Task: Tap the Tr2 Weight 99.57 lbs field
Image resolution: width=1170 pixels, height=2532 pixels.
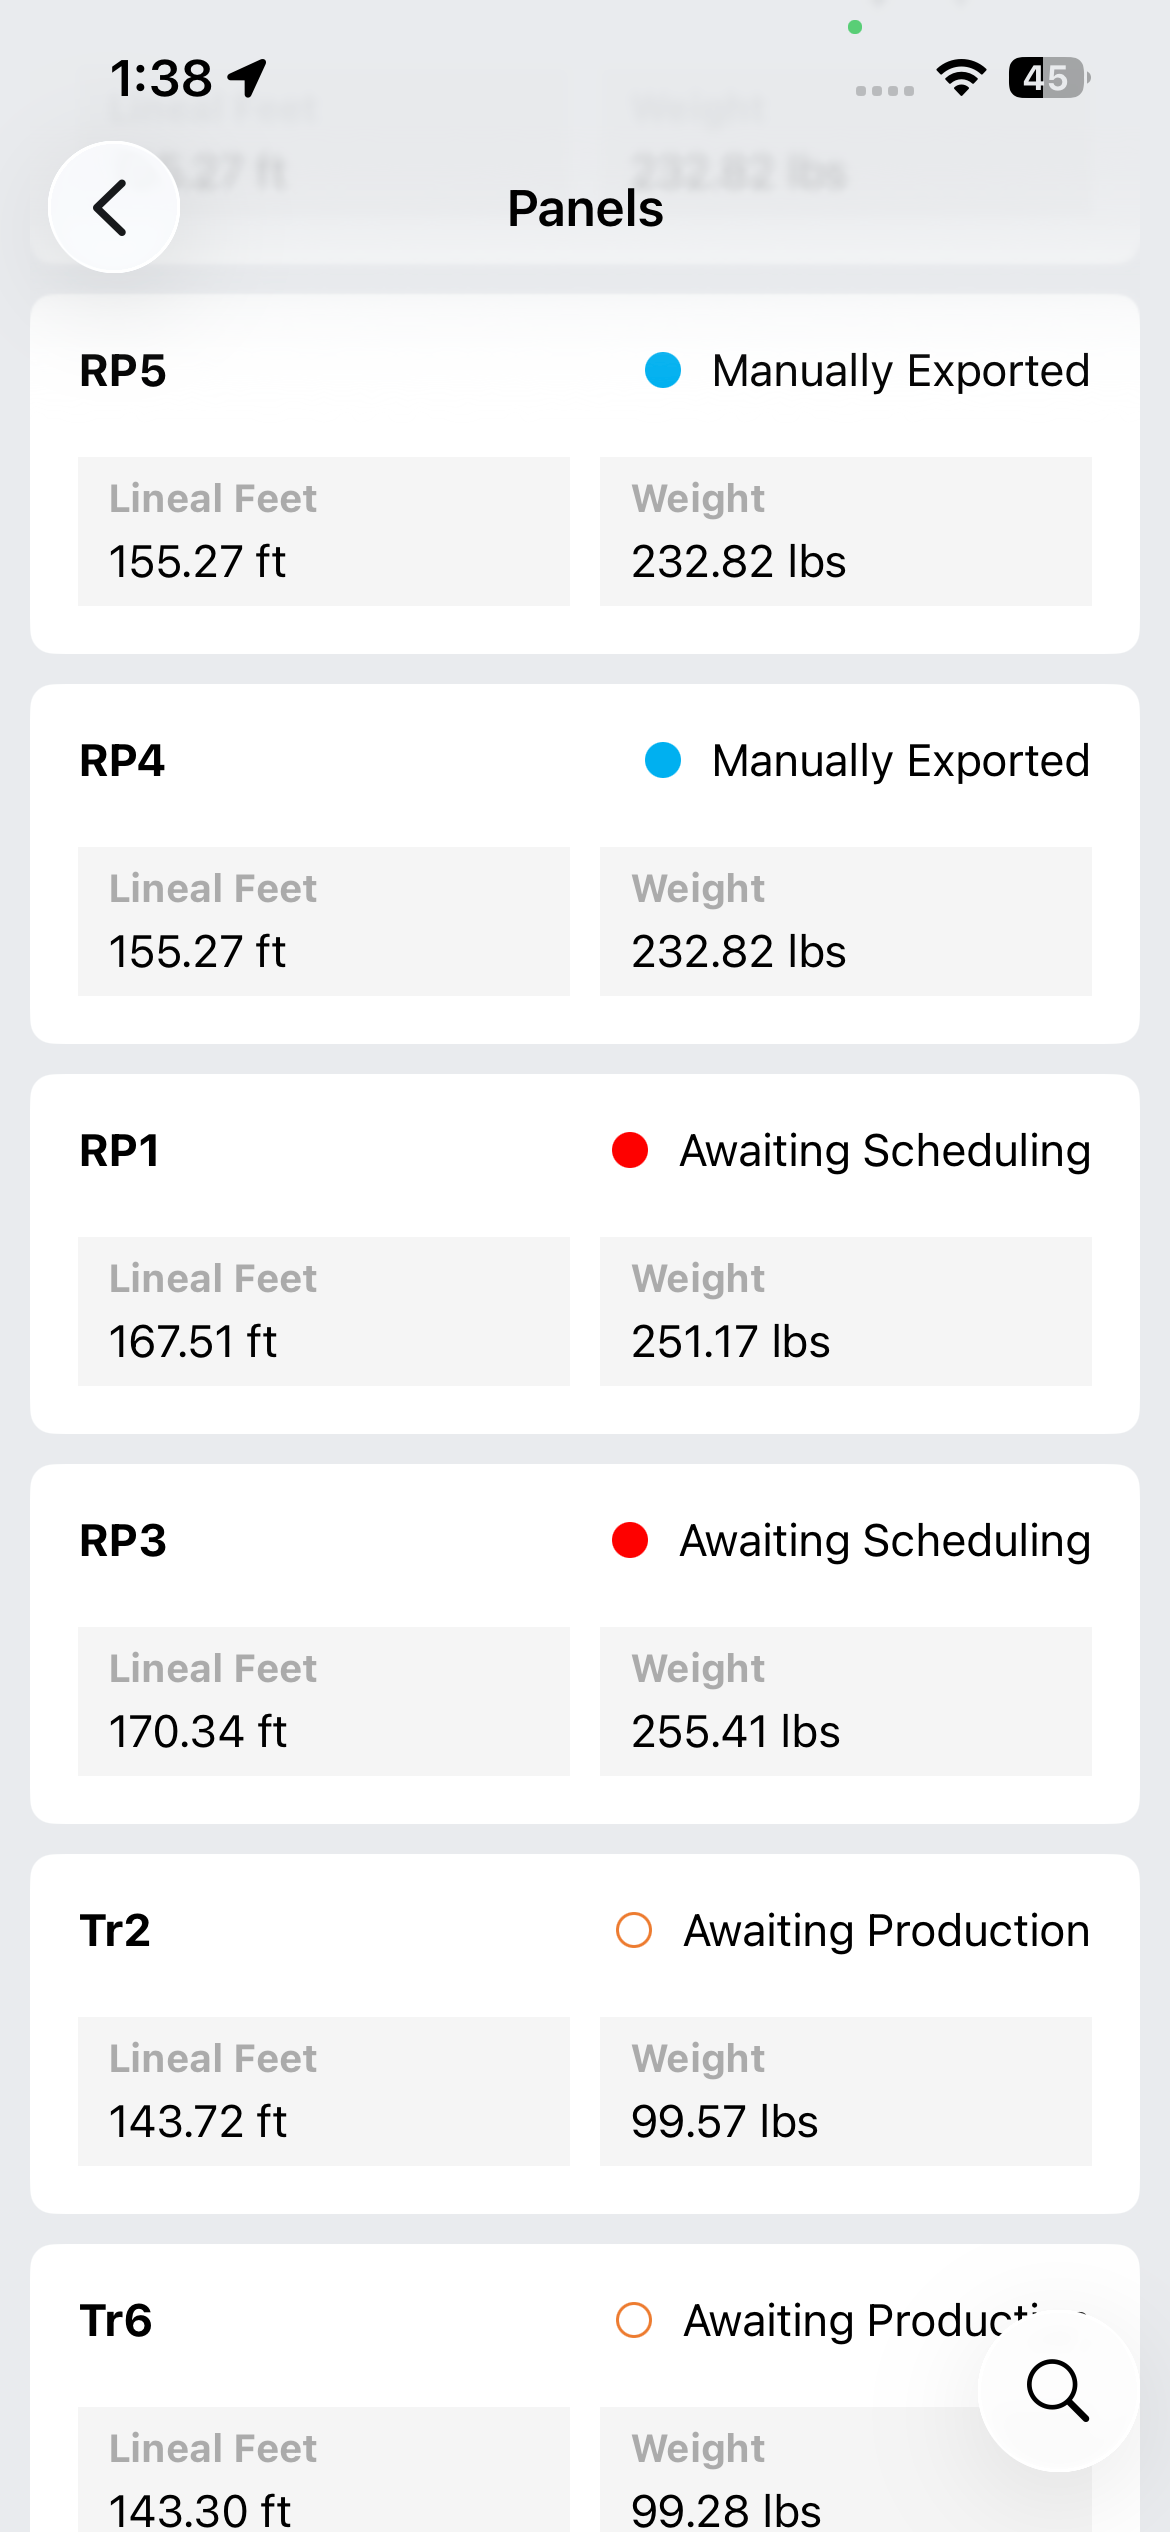Action: click(846, 2091)
